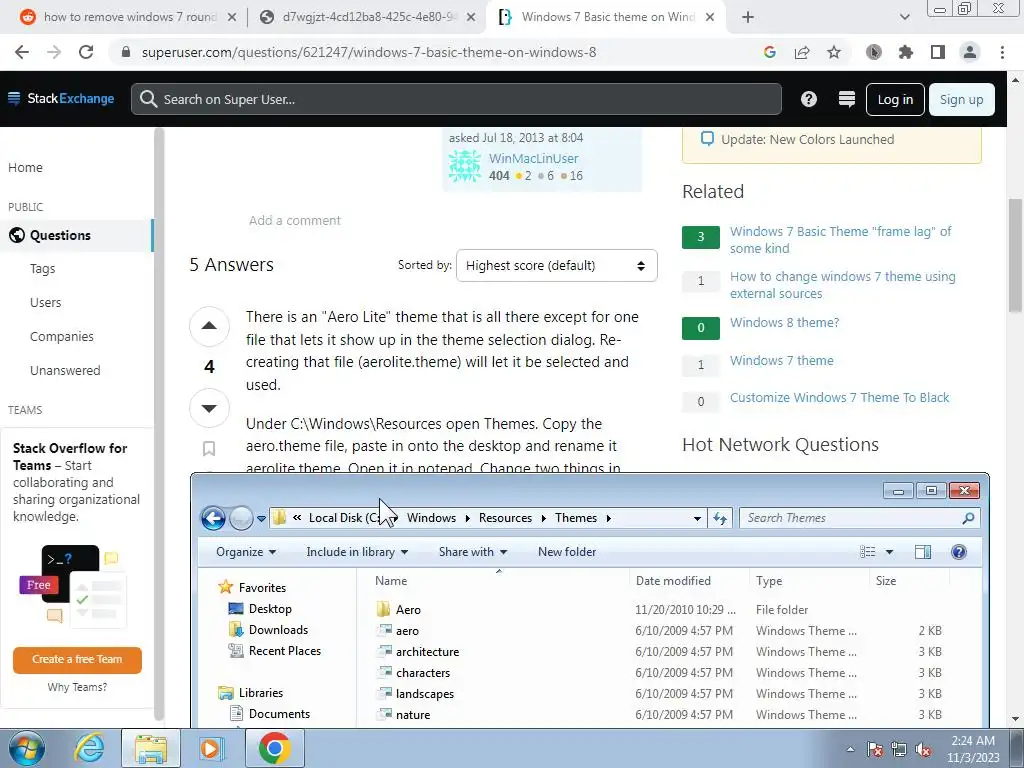Toggle the Explorer preview pane icon
Image resolution: width=1024 pixels, height=768 pixels.
coord(923,552)
